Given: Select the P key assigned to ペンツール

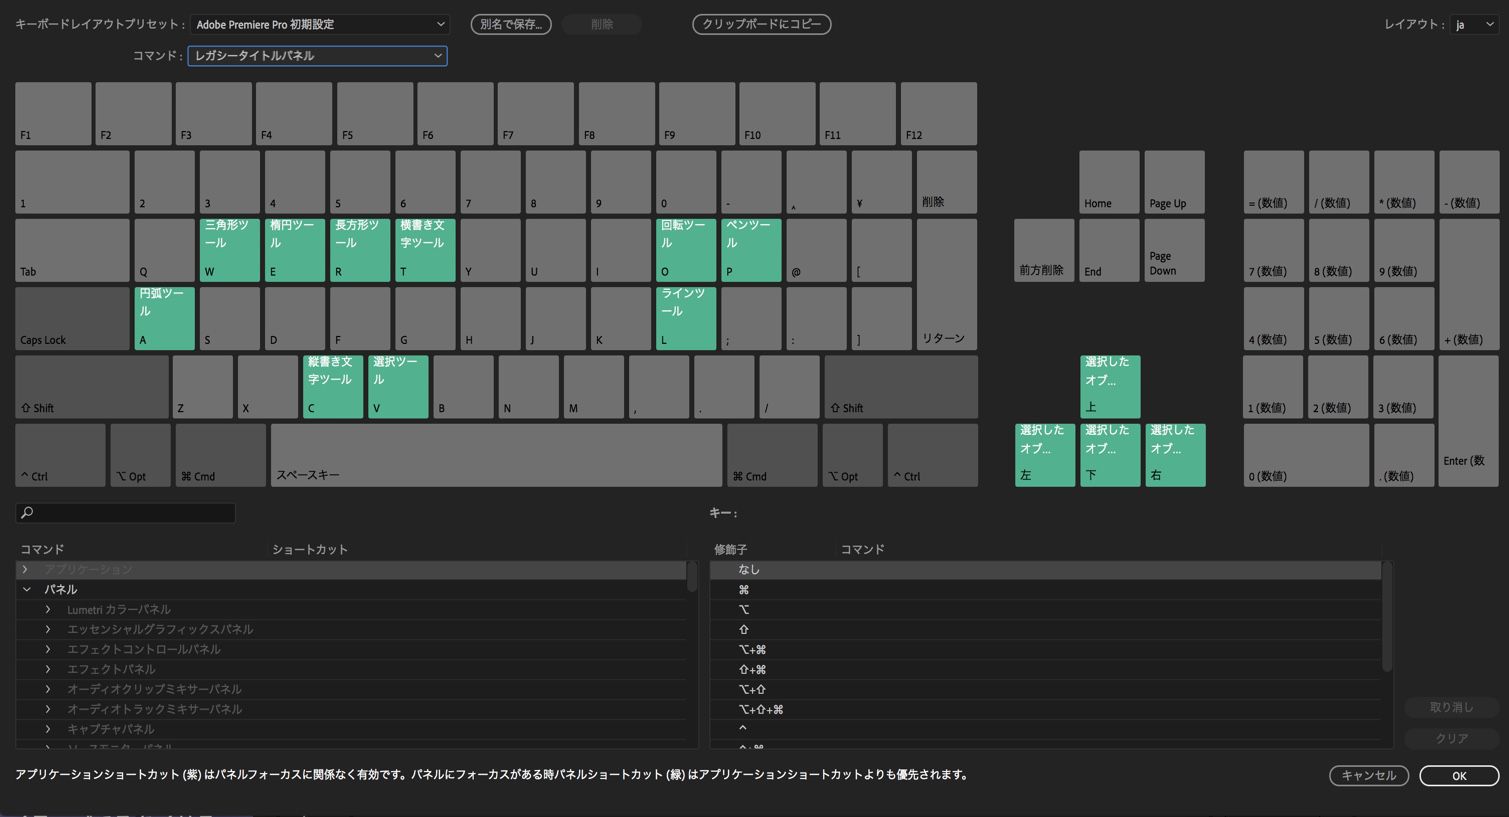Looking at the screenshot, I should [751, 250].
